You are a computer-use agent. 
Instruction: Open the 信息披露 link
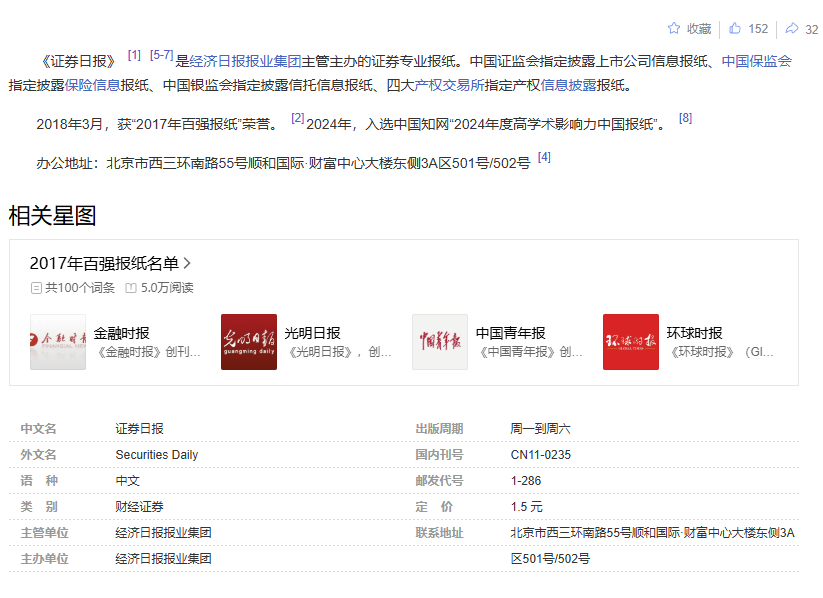click(x=568, y=85)
